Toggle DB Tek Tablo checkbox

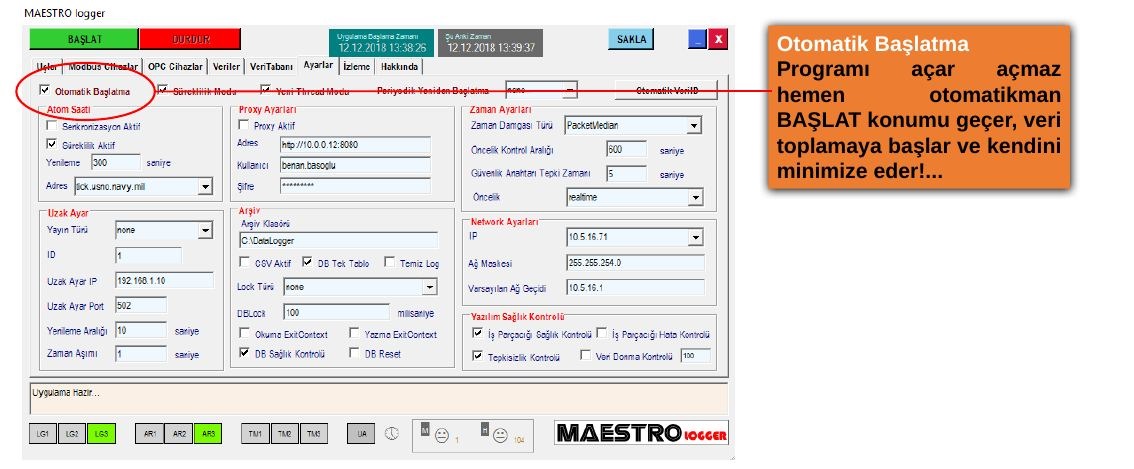click(x=307, y=263)
